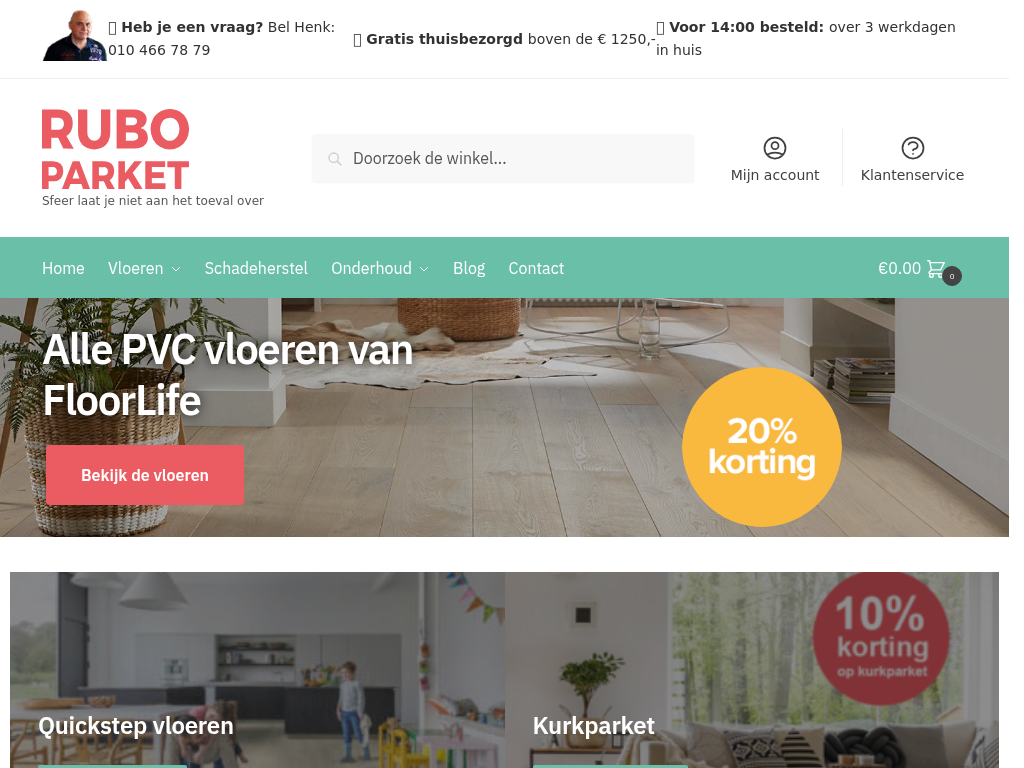Click the red 10% korting kurkparket badge
This screenshot has height=768, width=1024.
tap(881, 638)
